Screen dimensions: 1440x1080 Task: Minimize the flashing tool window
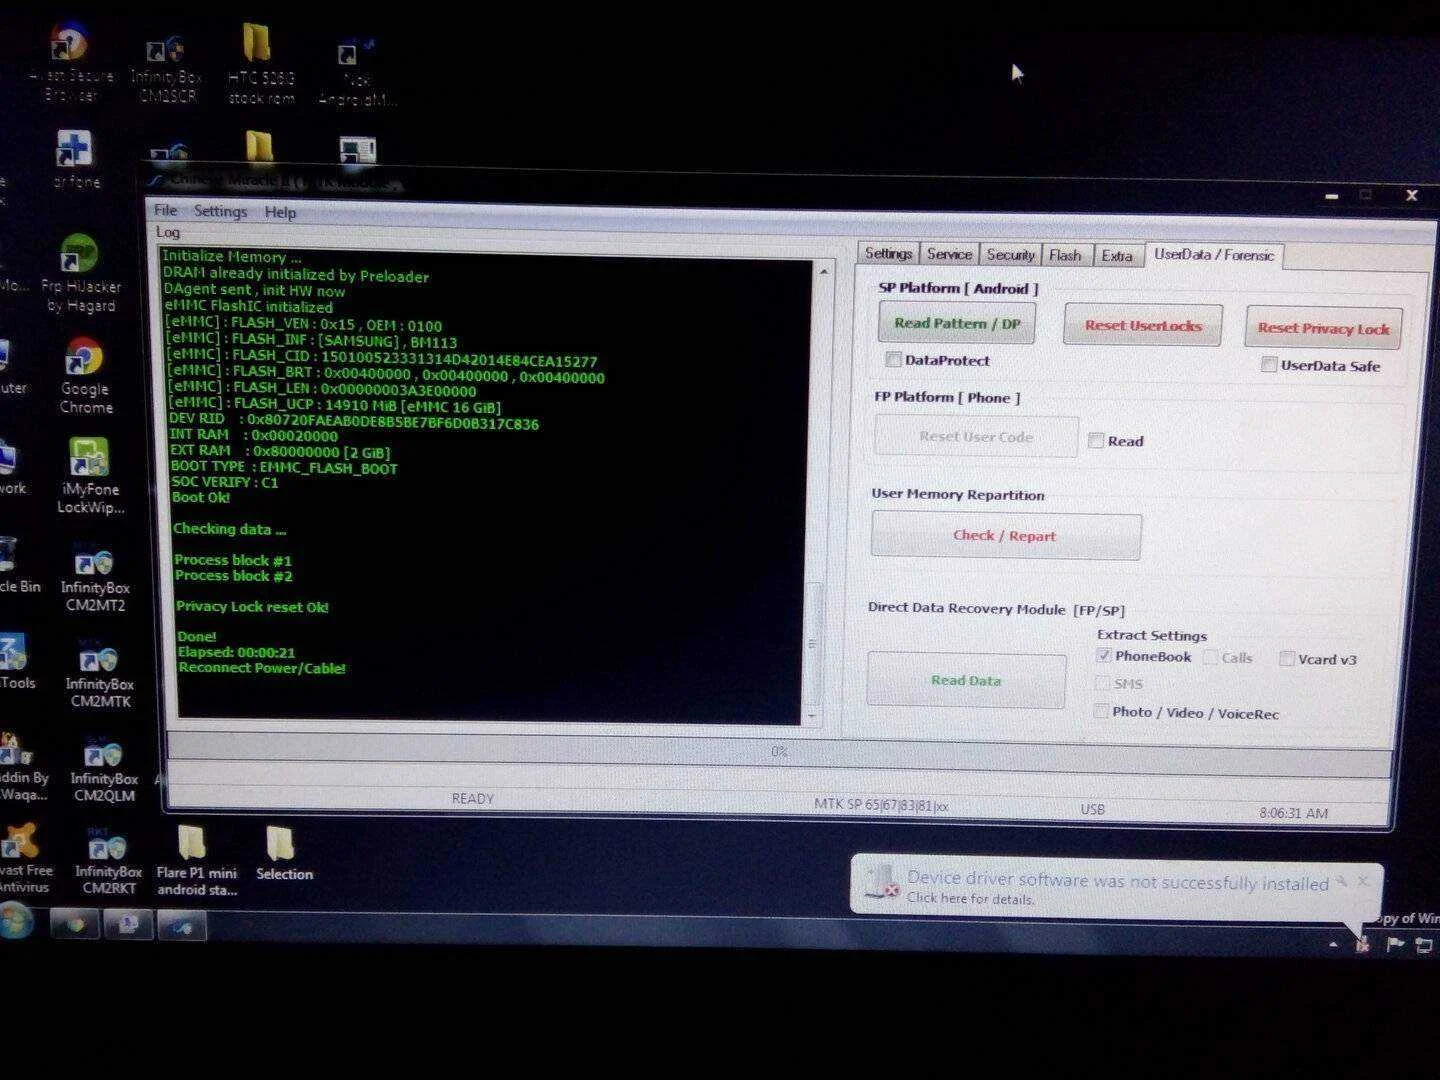click(x=1332, y=196)
